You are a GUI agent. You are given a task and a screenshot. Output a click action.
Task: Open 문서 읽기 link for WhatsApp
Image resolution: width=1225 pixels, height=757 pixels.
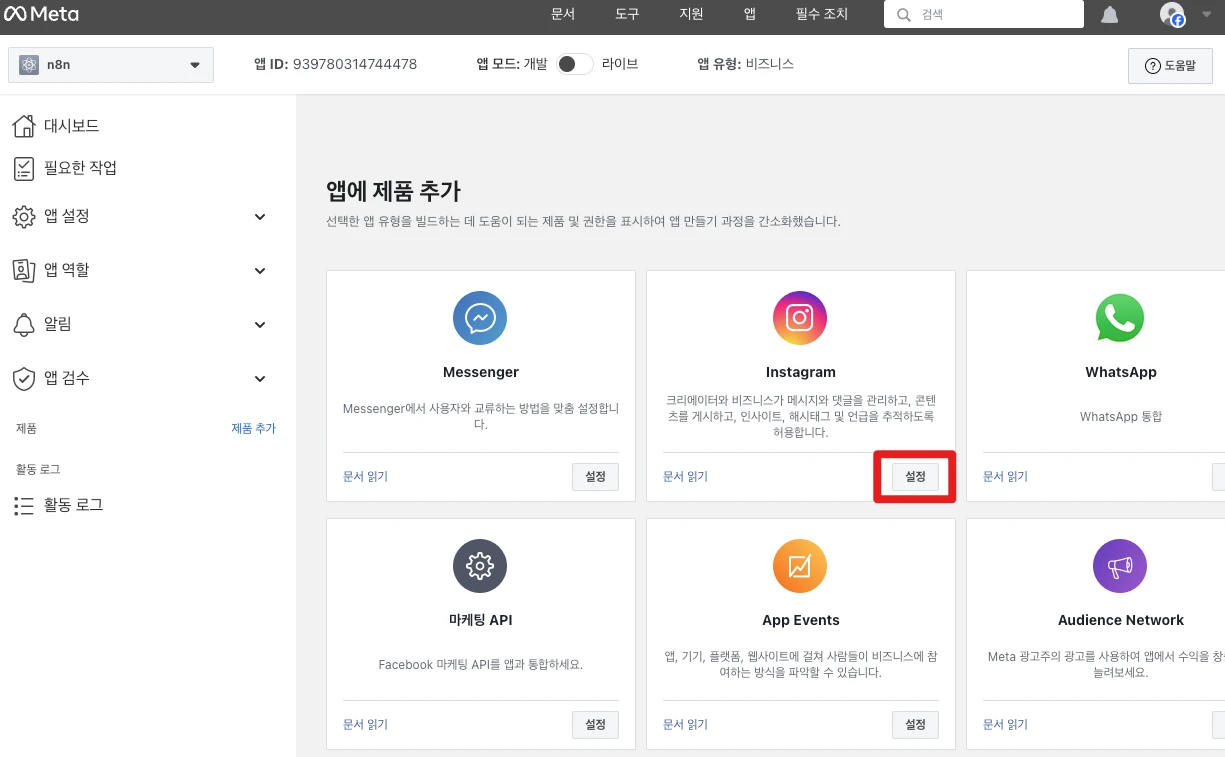1005,477
